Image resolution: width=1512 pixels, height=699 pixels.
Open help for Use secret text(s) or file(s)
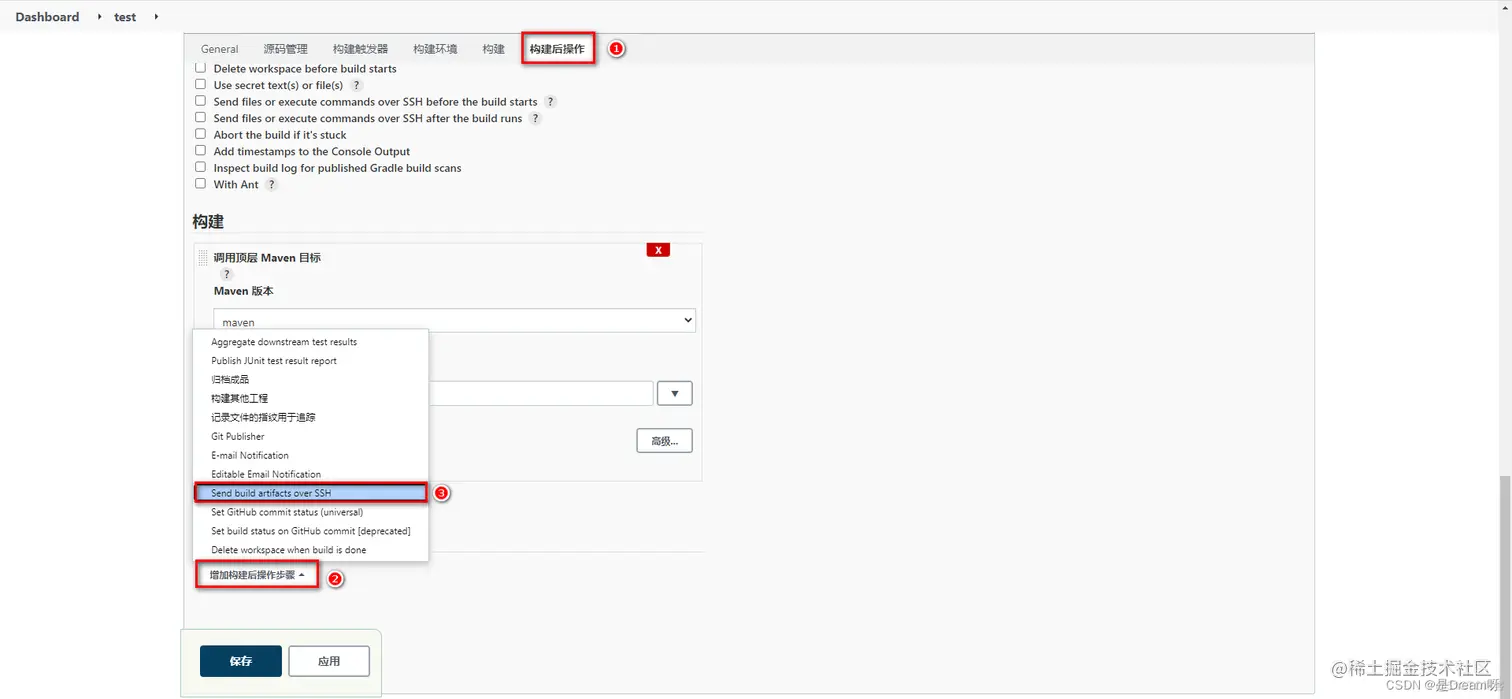click(x=357, y=85)
